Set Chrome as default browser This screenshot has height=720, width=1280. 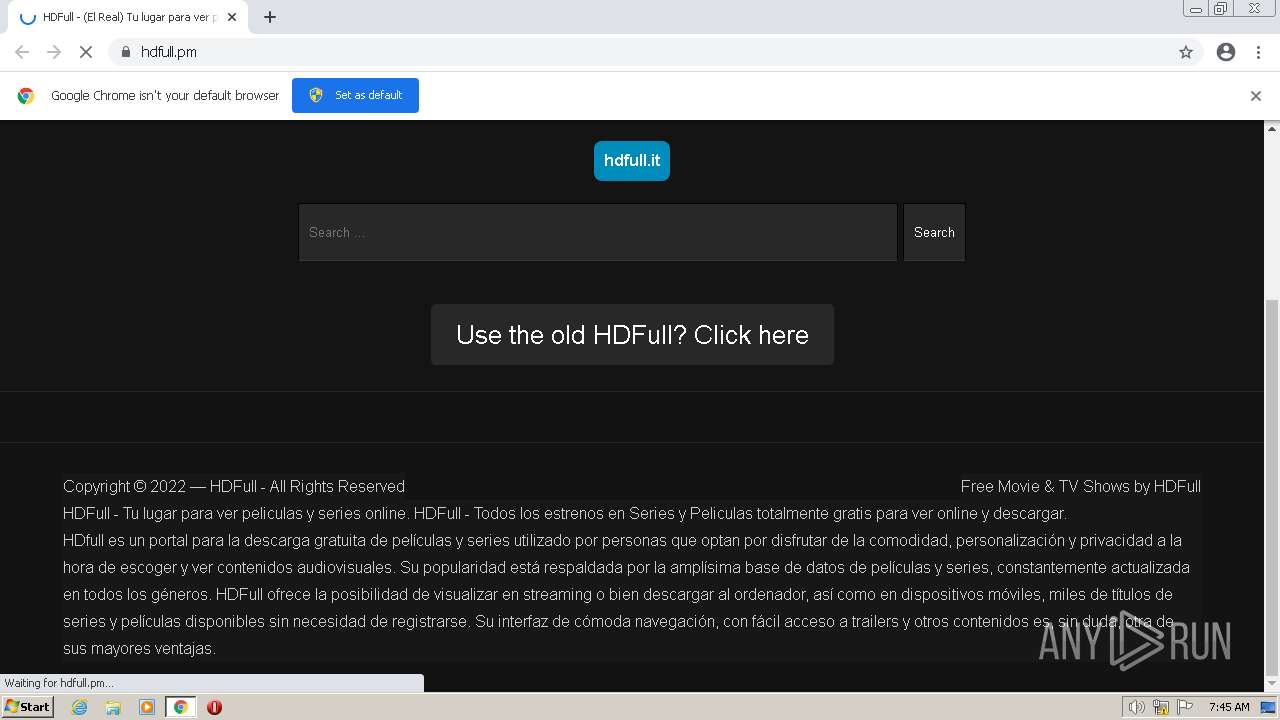coord(355,95)
